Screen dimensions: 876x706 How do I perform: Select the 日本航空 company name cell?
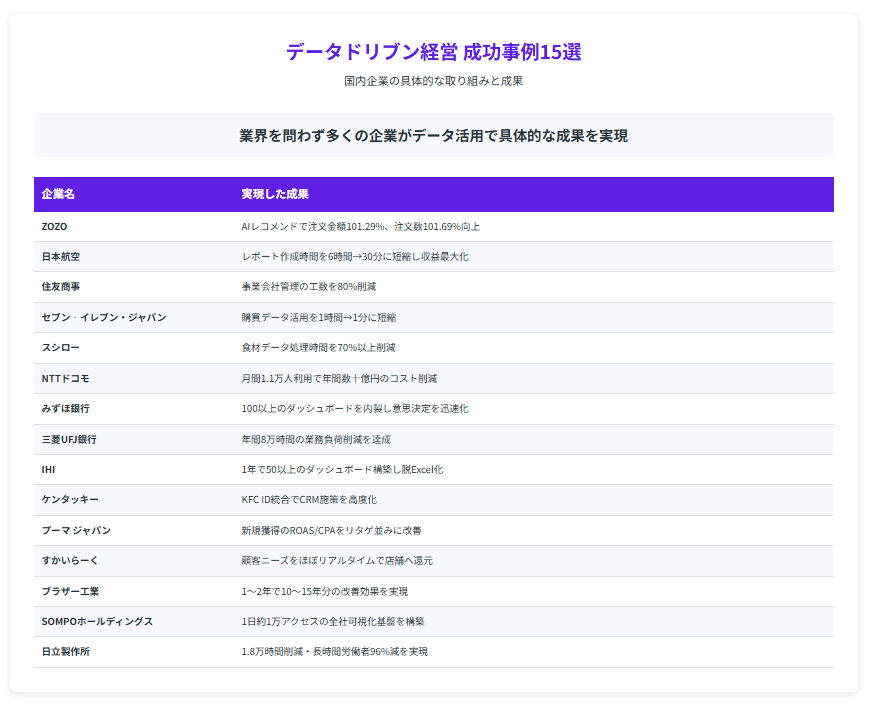tap(61, 257)
